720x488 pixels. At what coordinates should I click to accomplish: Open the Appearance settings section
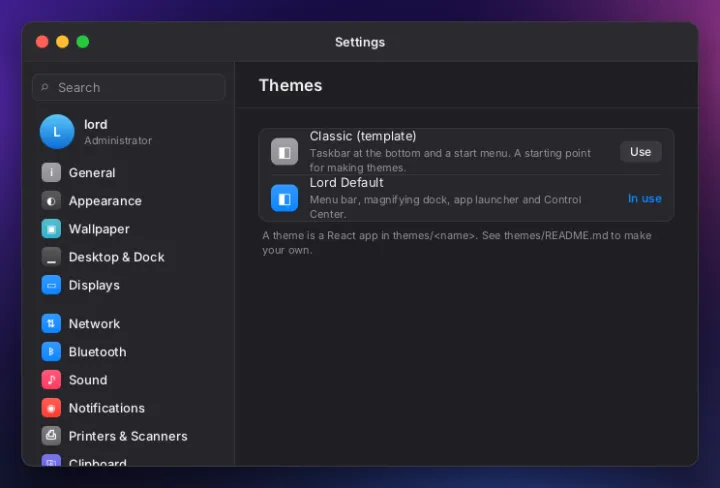click(x=105, y=201)
